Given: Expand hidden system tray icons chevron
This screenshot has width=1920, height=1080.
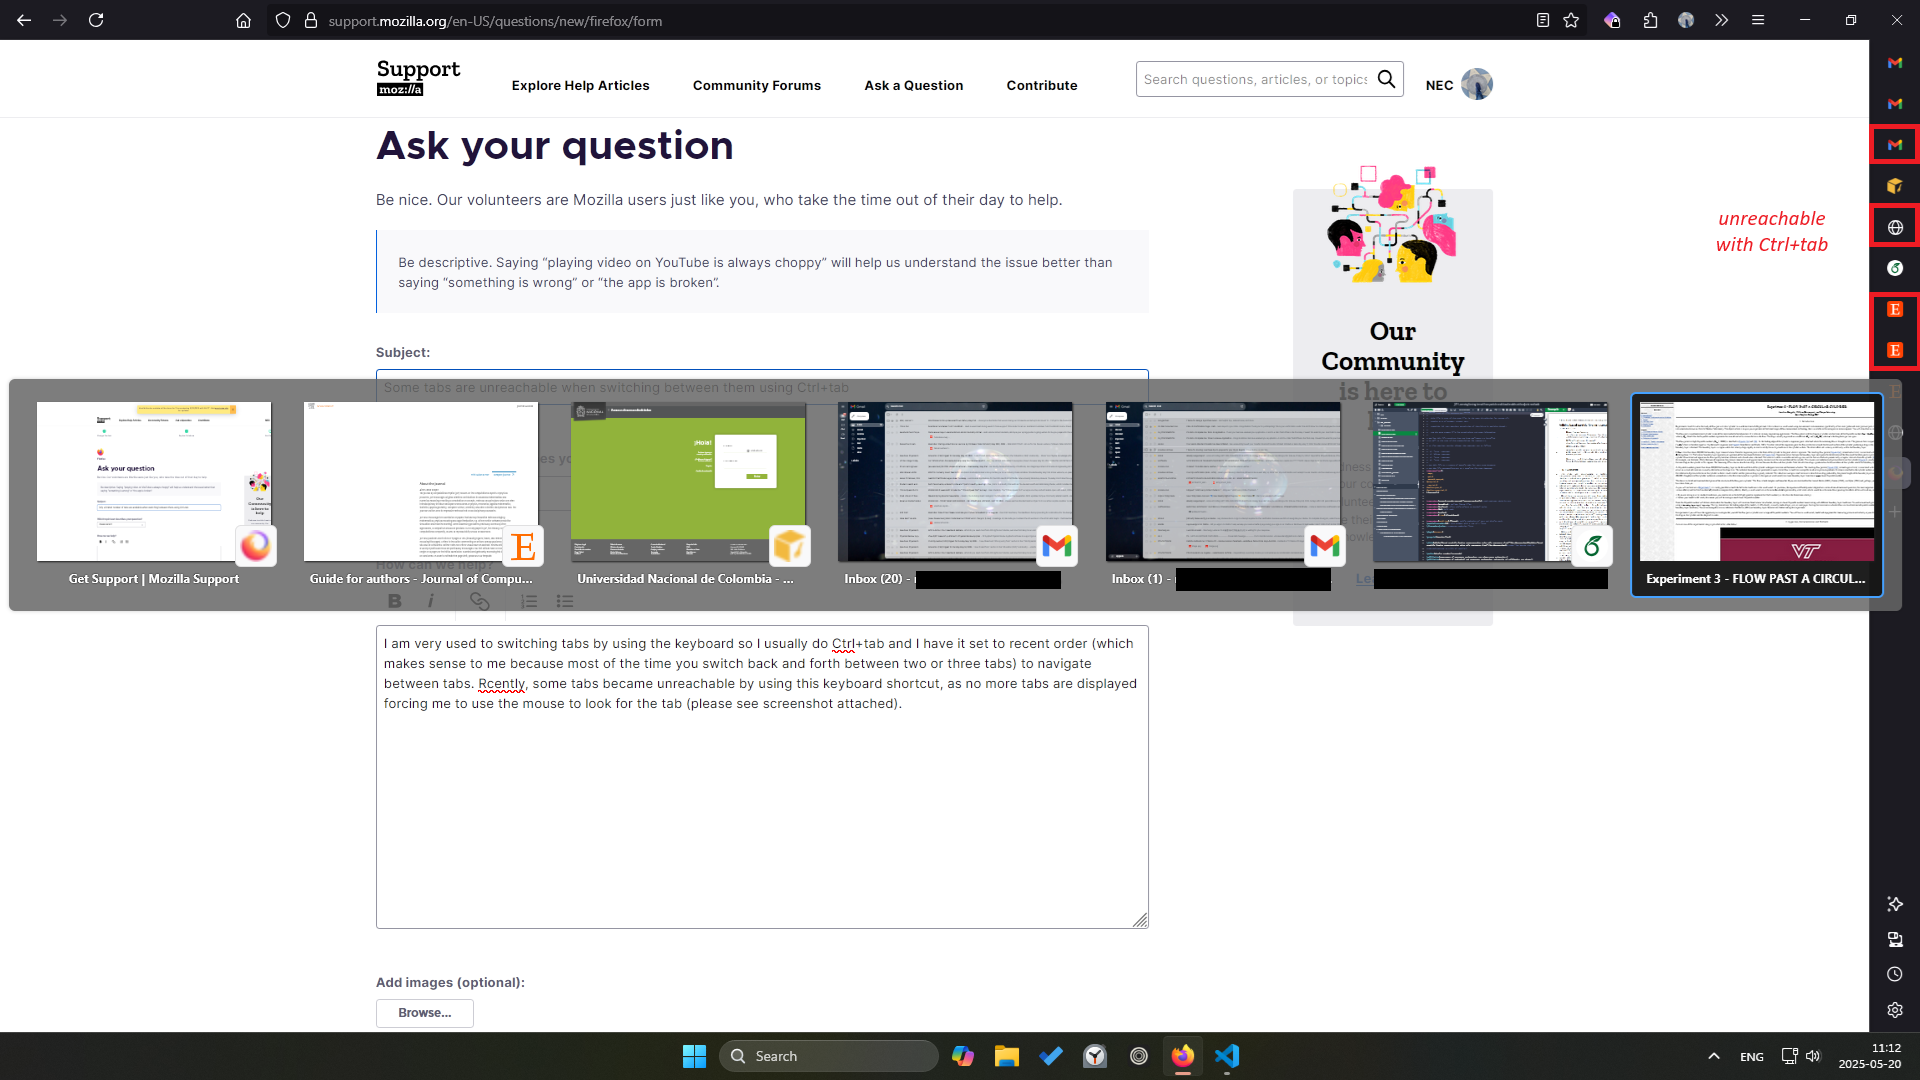Looking at the screenshot, I should tap(1714, 1056).
